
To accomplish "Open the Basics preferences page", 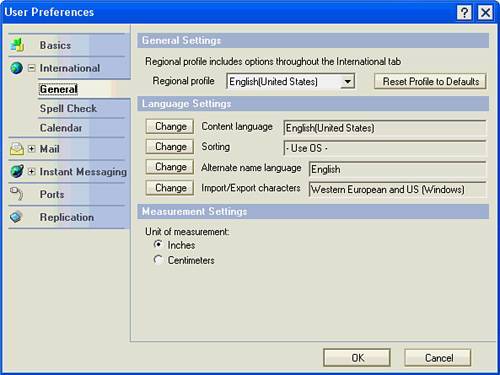I will [x=55, y=45].
